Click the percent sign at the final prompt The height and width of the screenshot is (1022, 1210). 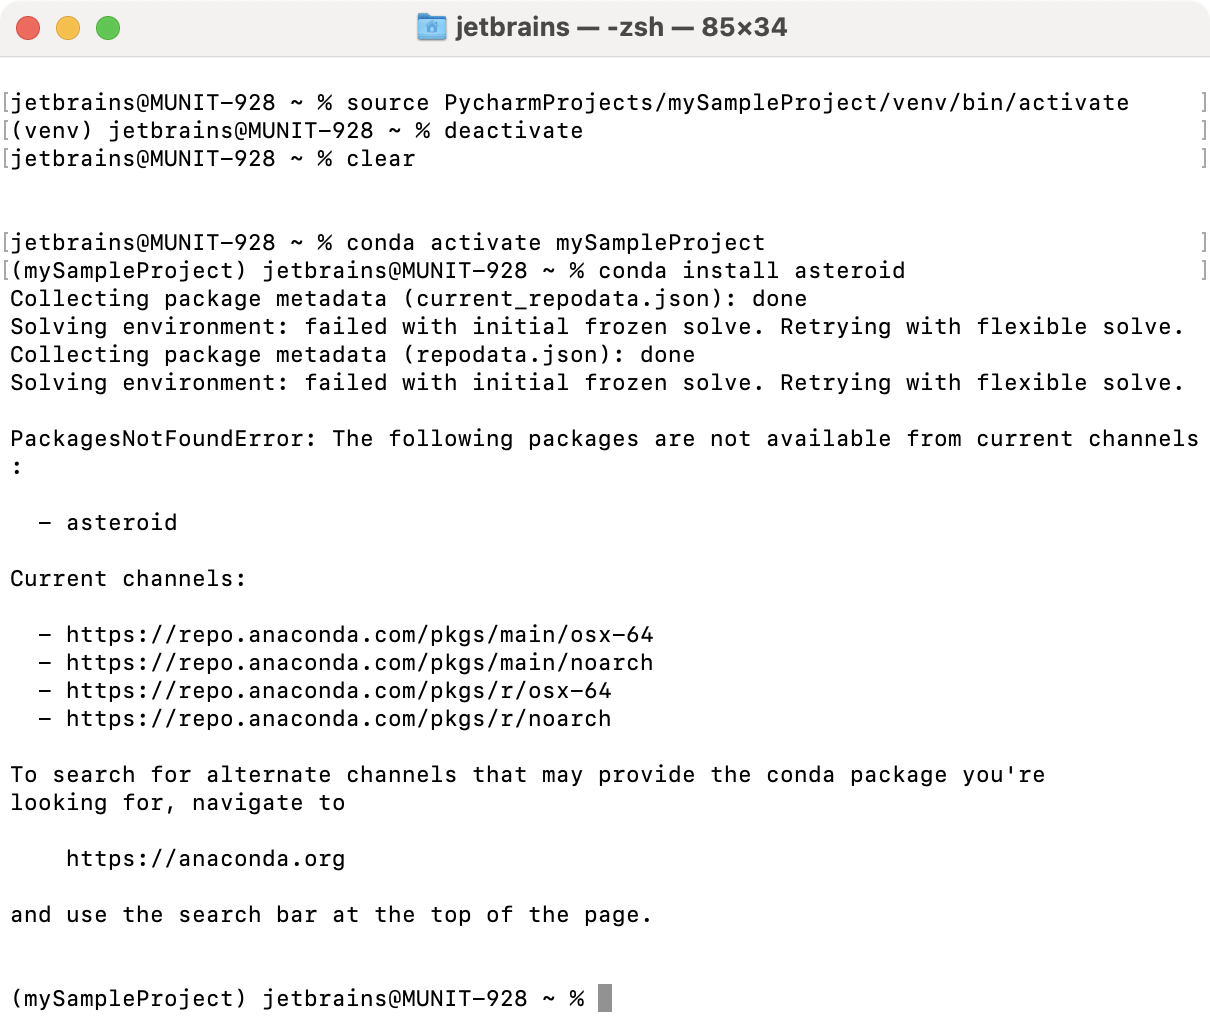pyautogui.click(x=578, y=997)
